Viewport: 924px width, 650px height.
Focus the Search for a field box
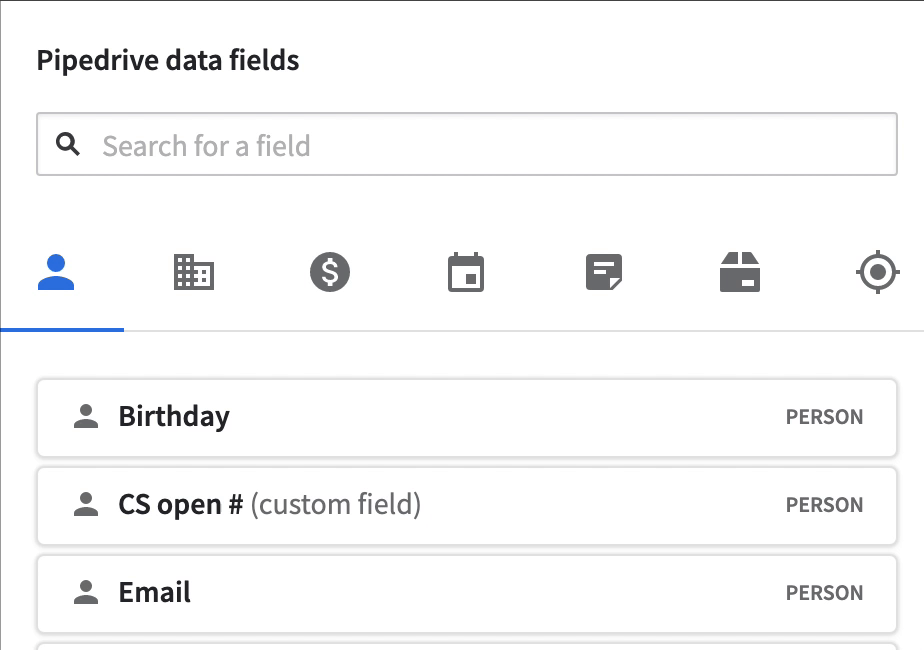[467, 144]
